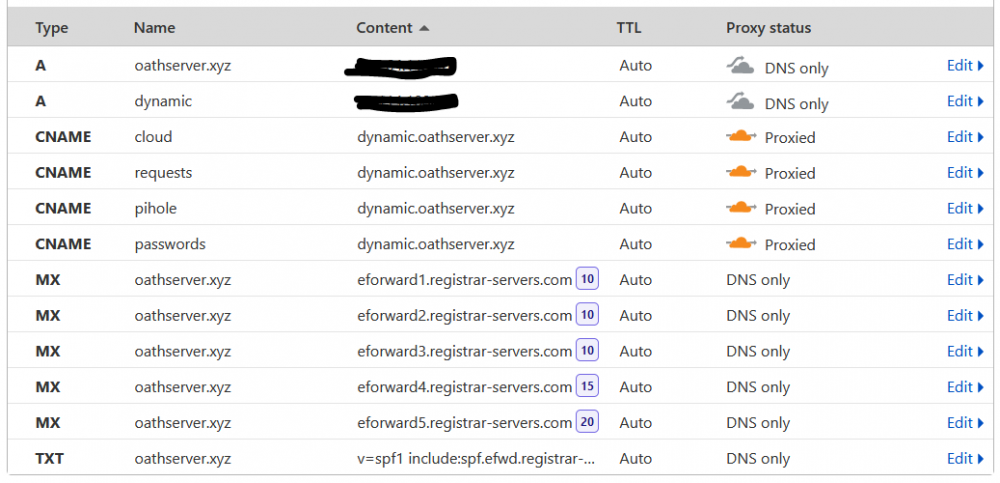The width and height of the screenshot is (1000, 483).
Task: Click the Proxy status column header
Action: [768, 28]
